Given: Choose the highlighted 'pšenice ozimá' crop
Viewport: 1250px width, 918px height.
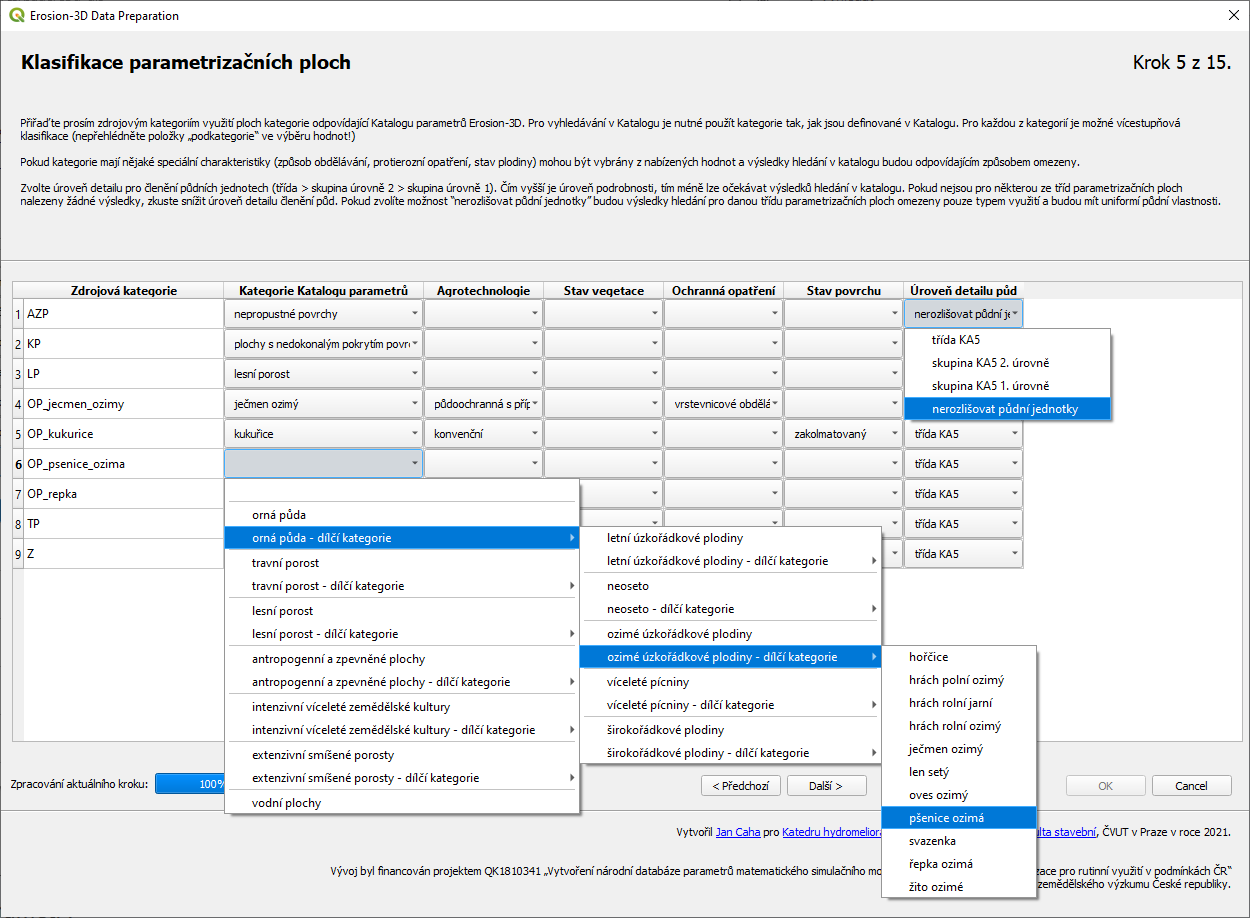Looking at the screenshot, I should pyautogui.click(x=960, y=818).
